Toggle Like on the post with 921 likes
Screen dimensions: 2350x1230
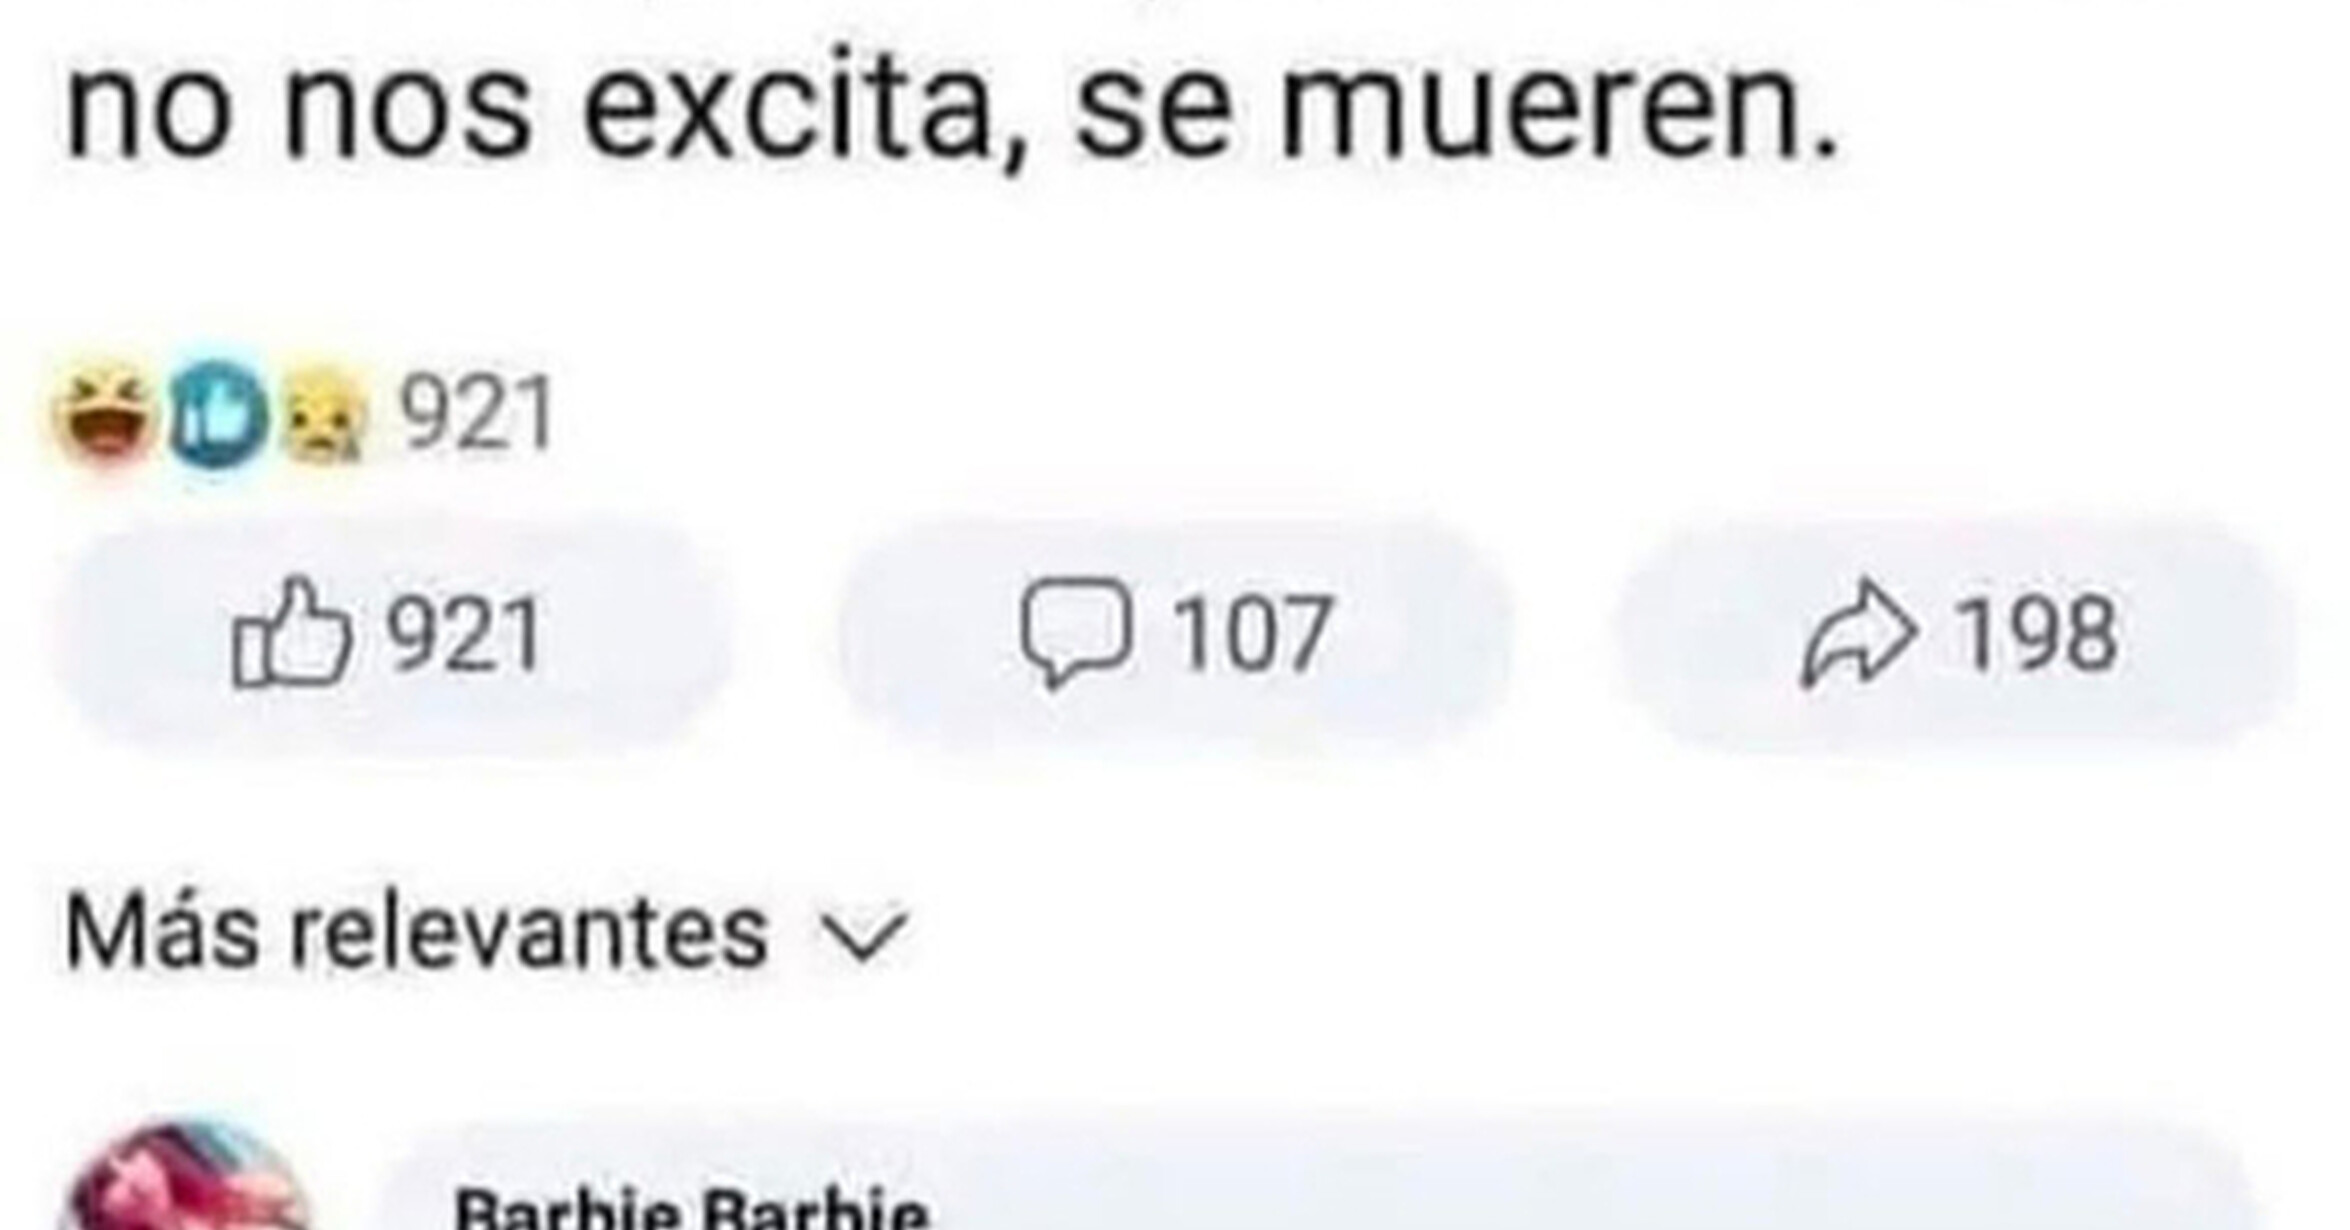pos(390,635)
